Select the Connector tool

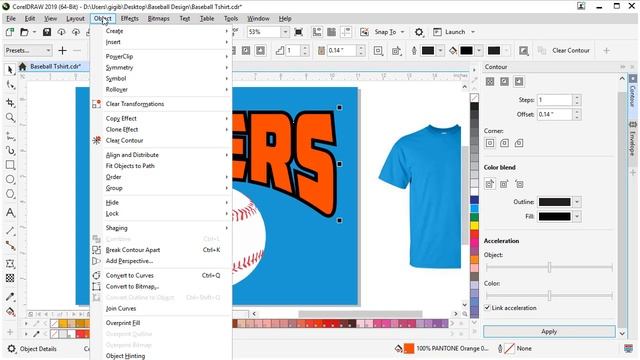click(10, 246)
